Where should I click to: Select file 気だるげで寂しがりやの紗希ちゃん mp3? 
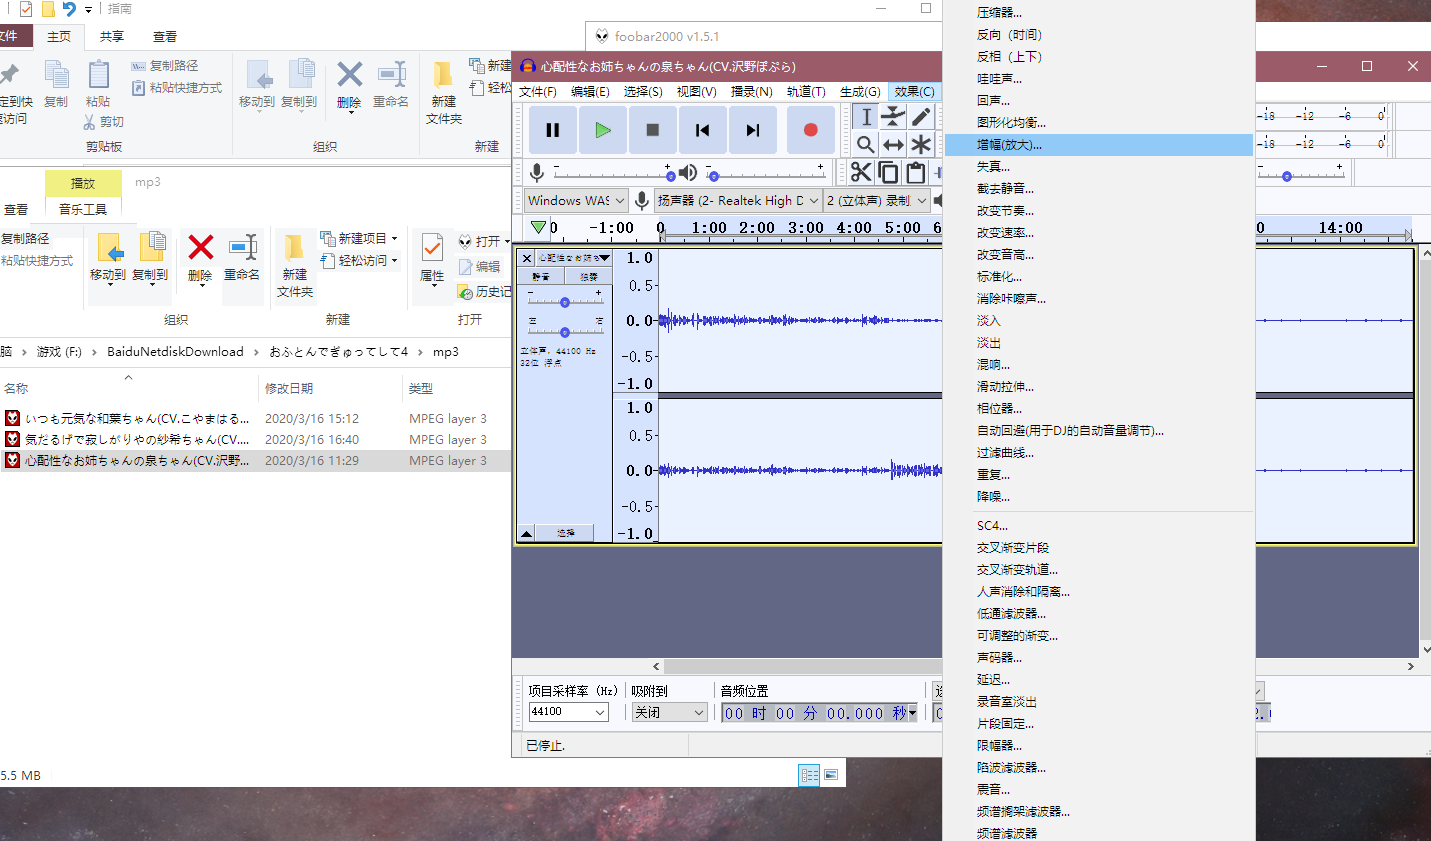[x=137, y=439]
